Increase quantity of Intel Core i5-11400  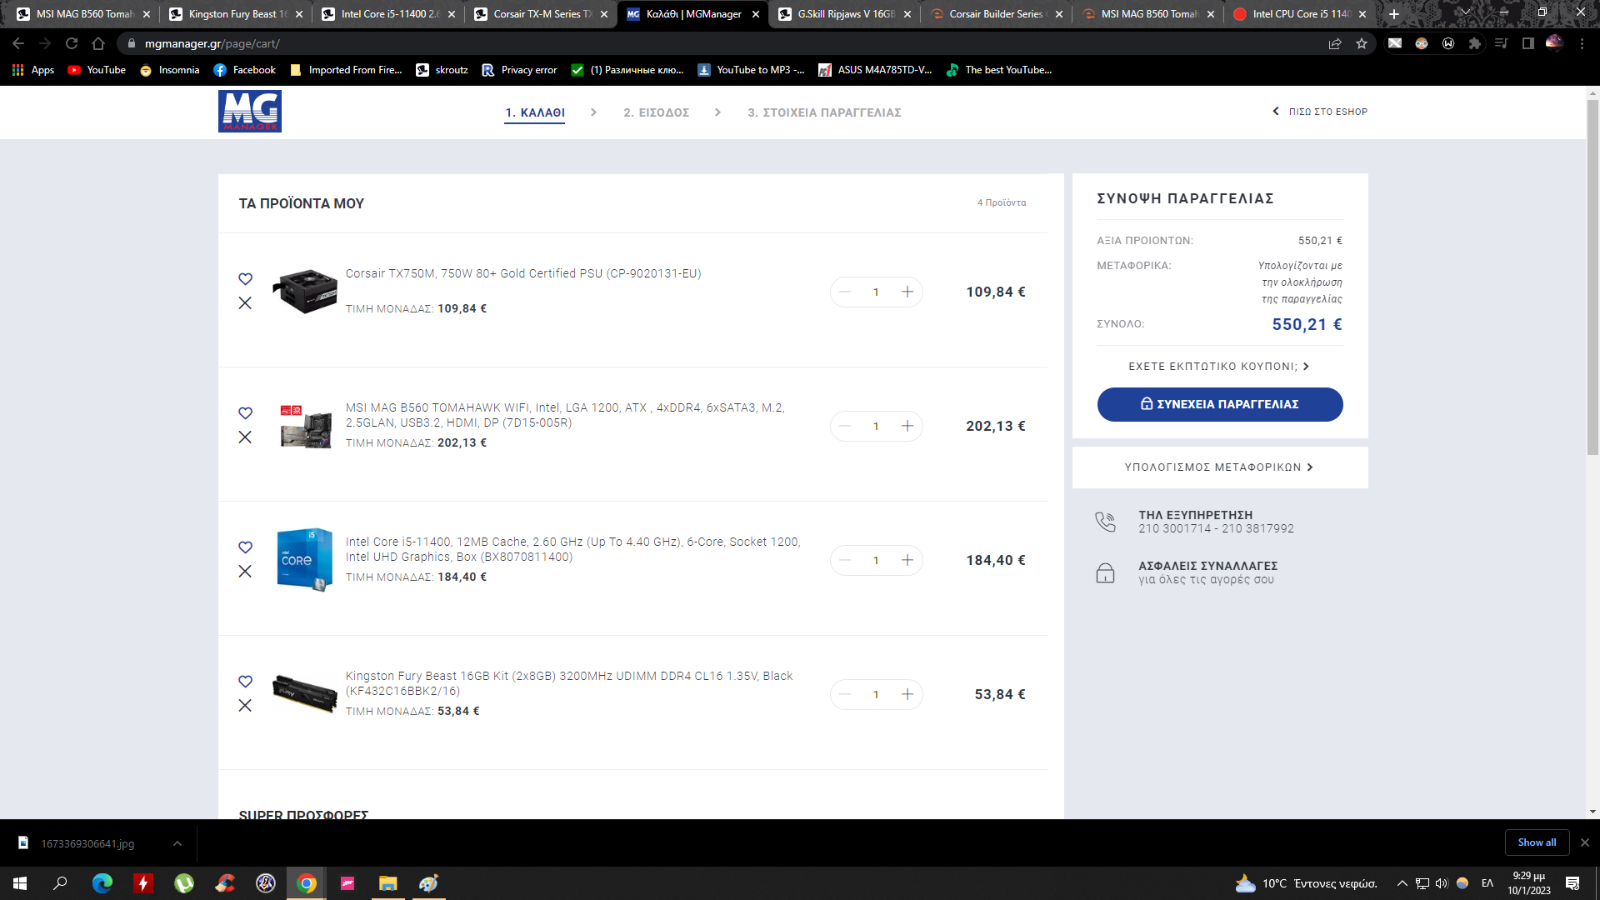pyautogui.click(x=907, y=560)
